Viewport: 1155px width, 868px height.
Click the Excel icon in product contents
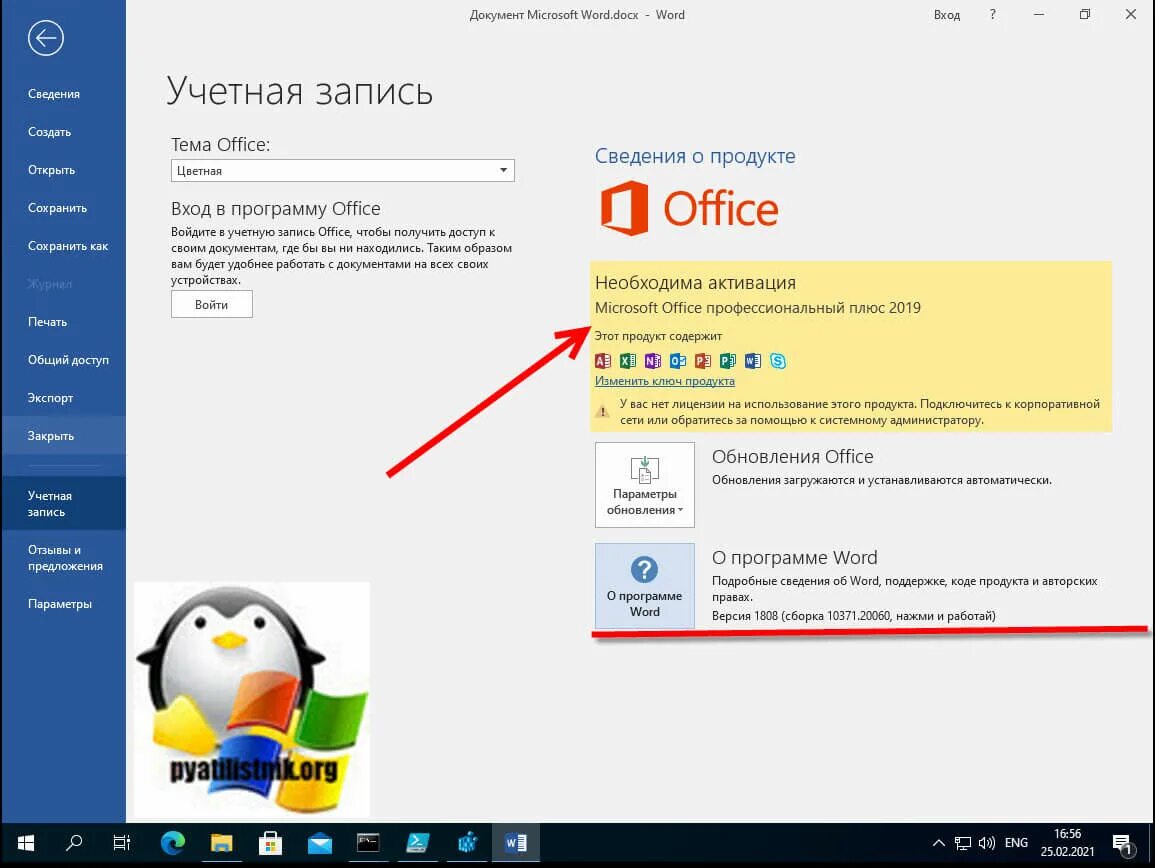click(x=628, y=360)
